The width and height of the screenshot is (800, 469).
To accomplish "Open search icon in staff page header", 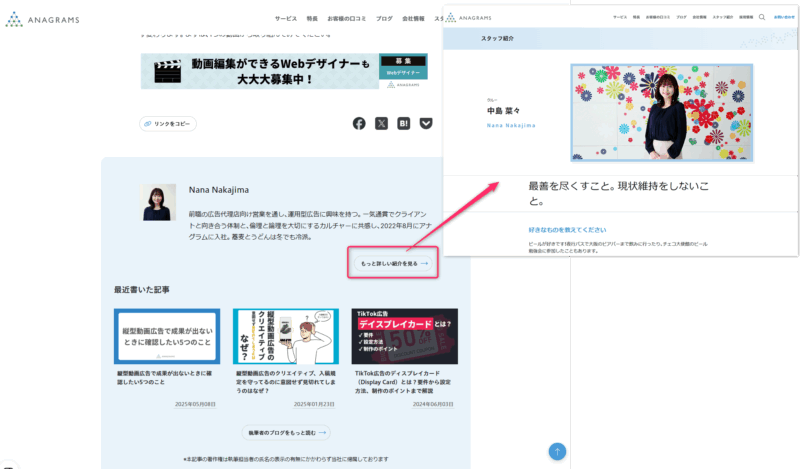I will tap(762, 17).
